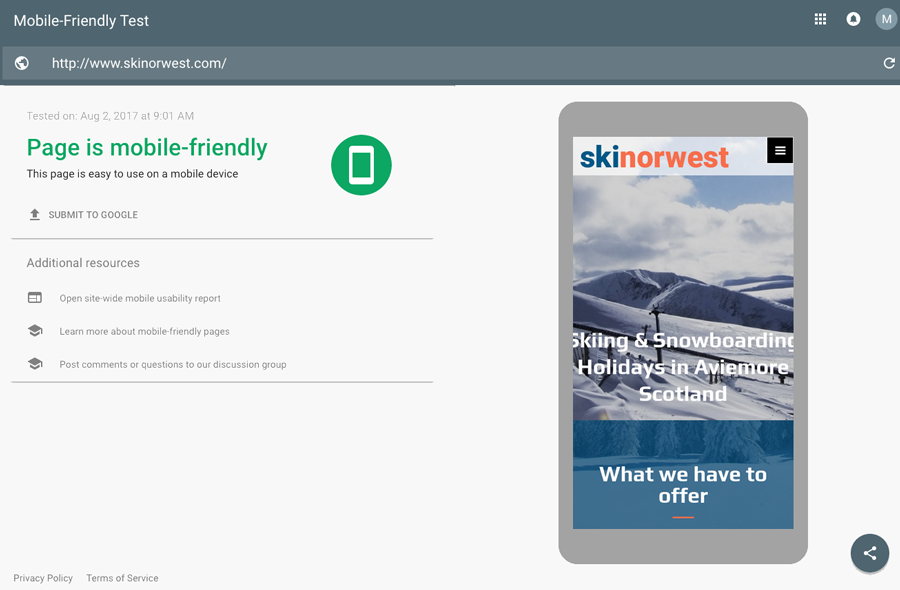Image resolution: width=900 pixels, height=590 pixels.
Task: Click the easy to use on mobile text
Action: coord(132,174)
